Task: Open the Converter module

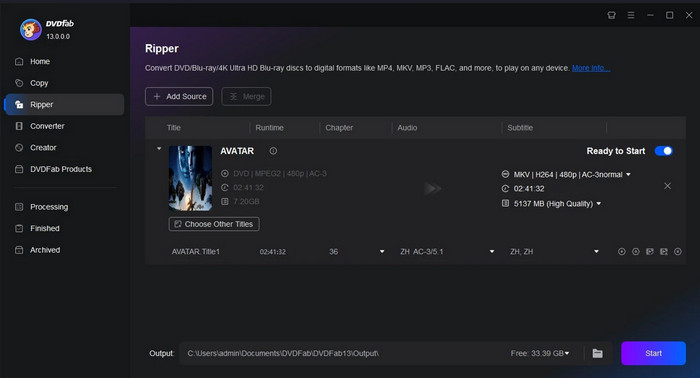Action: coord(47,126)
